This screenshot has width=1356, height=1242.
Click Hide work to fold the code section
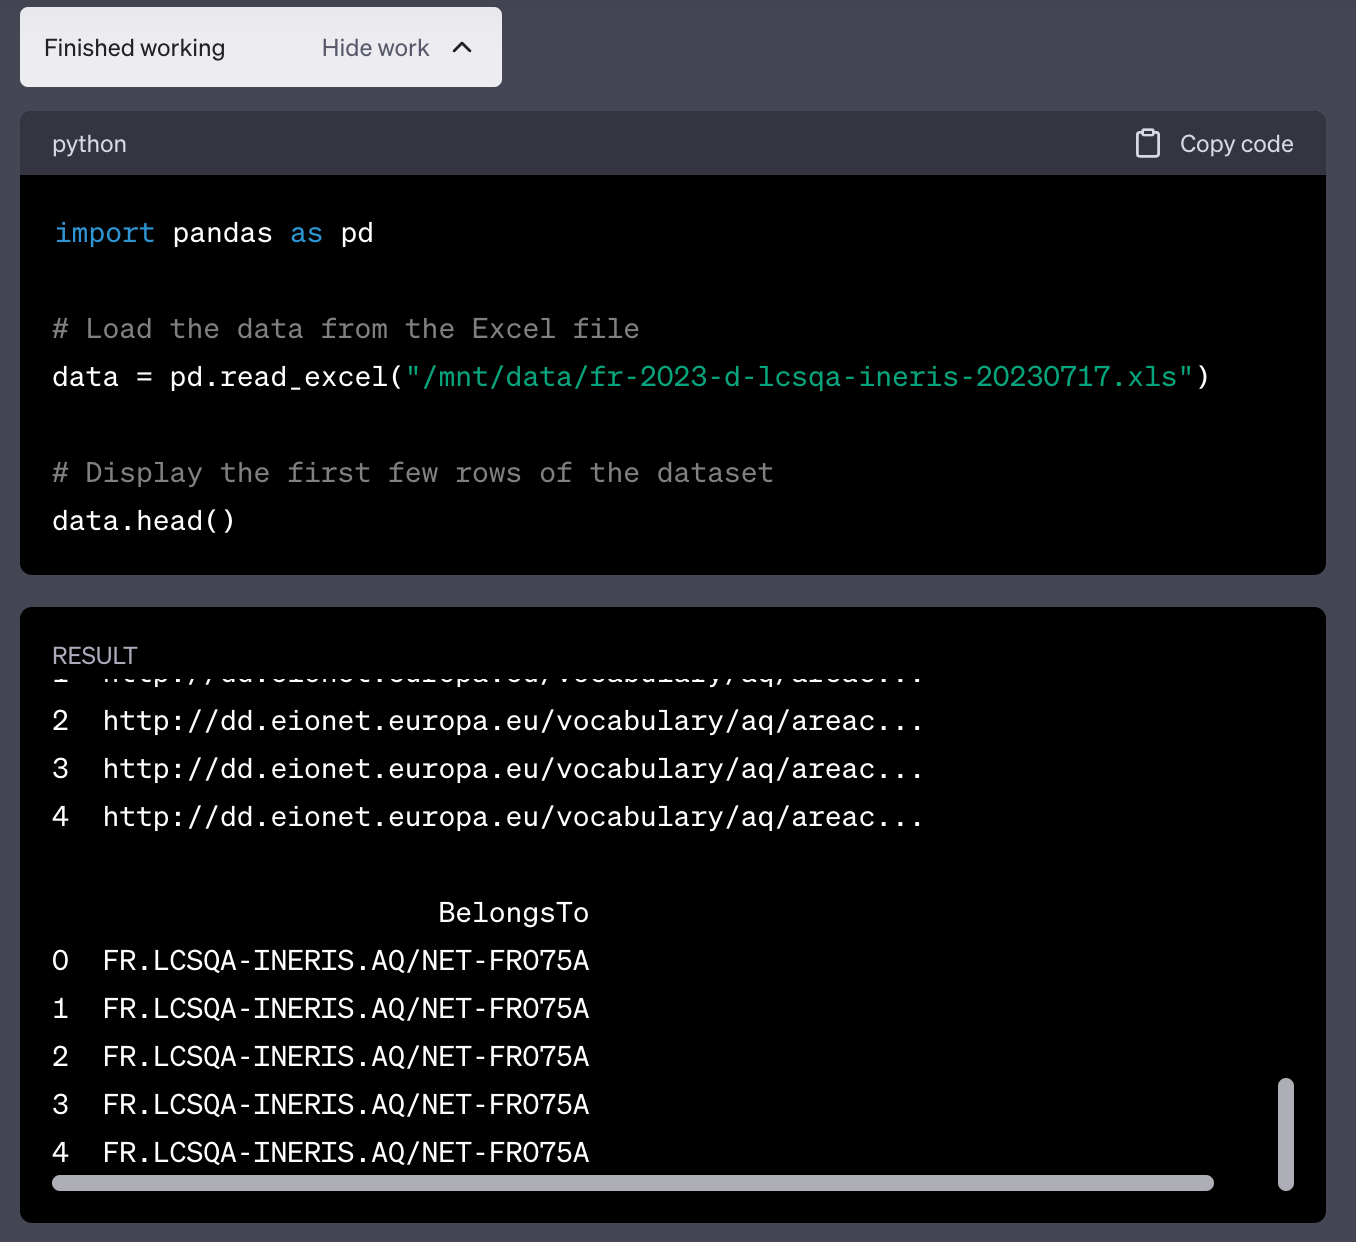coord(374,47)
